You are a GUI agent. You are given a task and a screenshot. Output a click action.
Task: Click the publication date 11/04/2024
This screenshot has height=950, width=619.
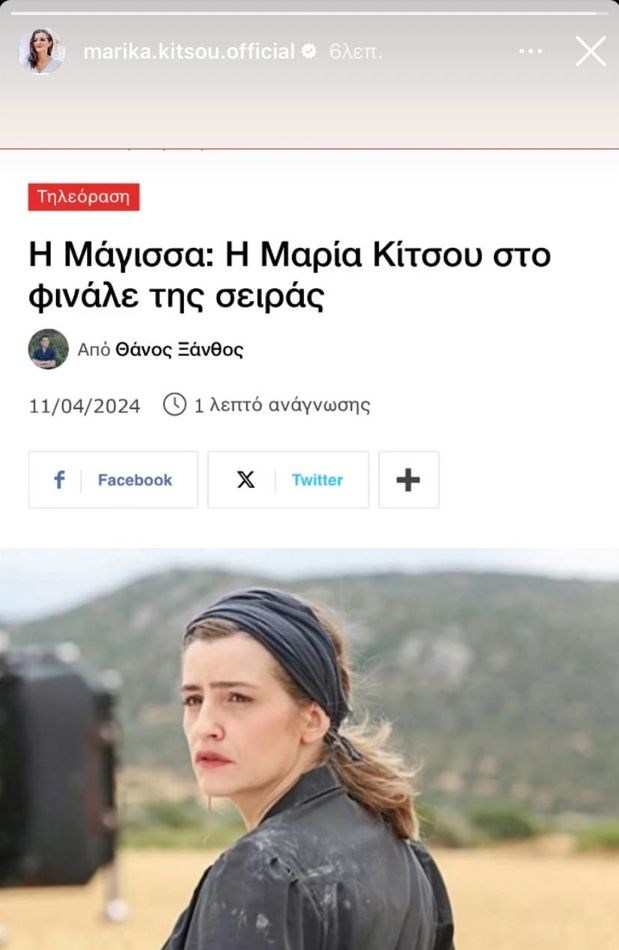tap(84, 405)
